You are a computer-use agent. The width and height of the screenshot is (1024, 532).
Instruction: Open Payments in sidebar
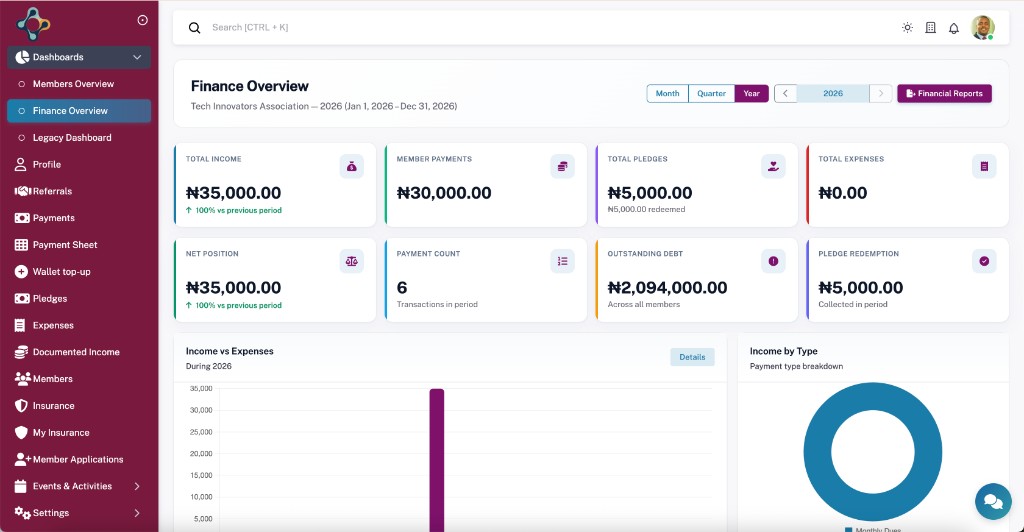(x=79, y=218)
